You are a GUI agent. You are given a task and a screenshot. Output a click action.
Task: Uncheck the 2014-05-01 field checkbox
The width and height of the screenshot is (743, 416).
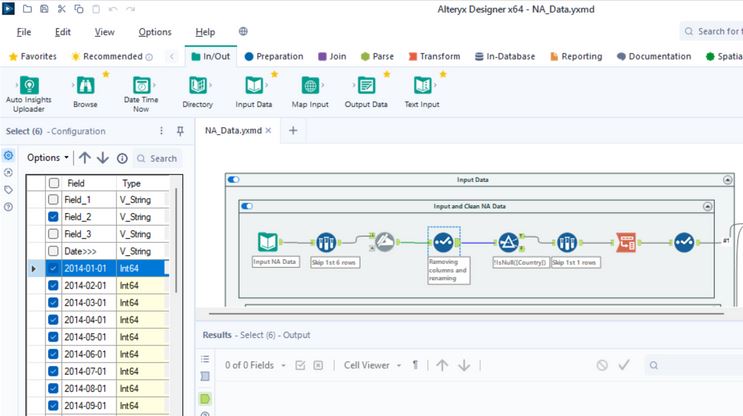[54, 336]
